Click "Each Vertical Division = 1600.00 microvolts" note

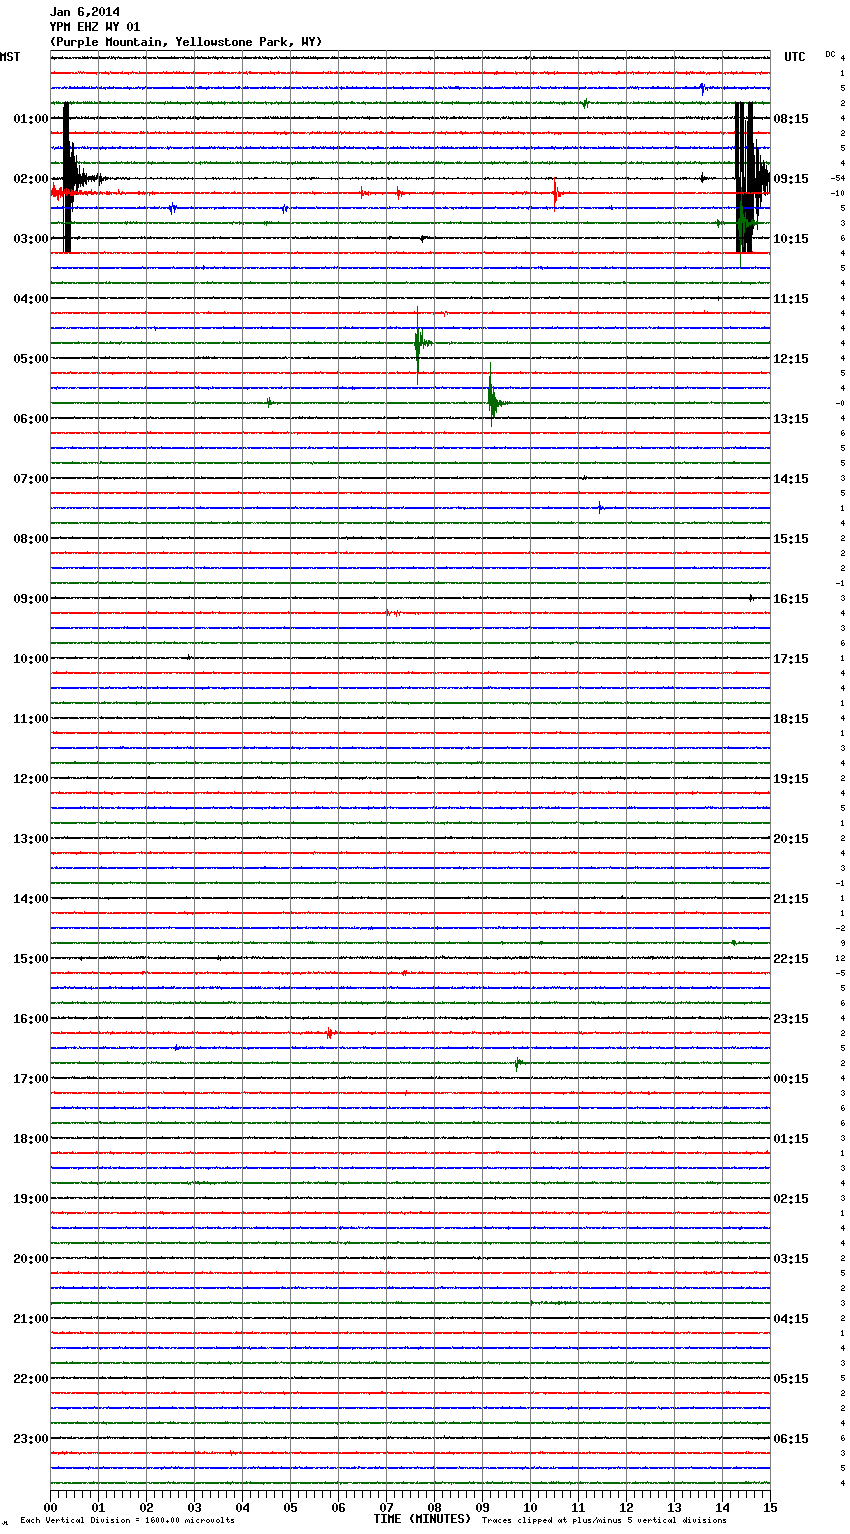pos(127,1521)
